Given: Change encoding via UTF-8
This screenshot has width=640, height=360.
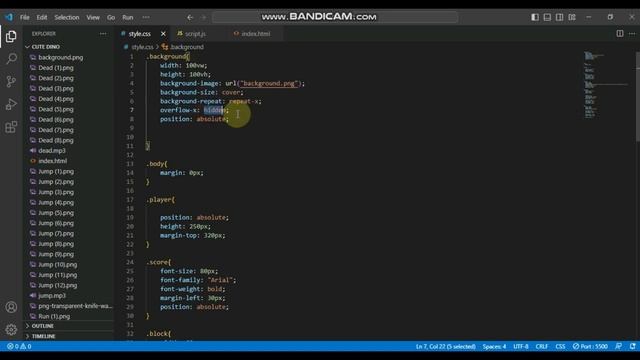Looking at the screenshot, I should tap(520, 347).
